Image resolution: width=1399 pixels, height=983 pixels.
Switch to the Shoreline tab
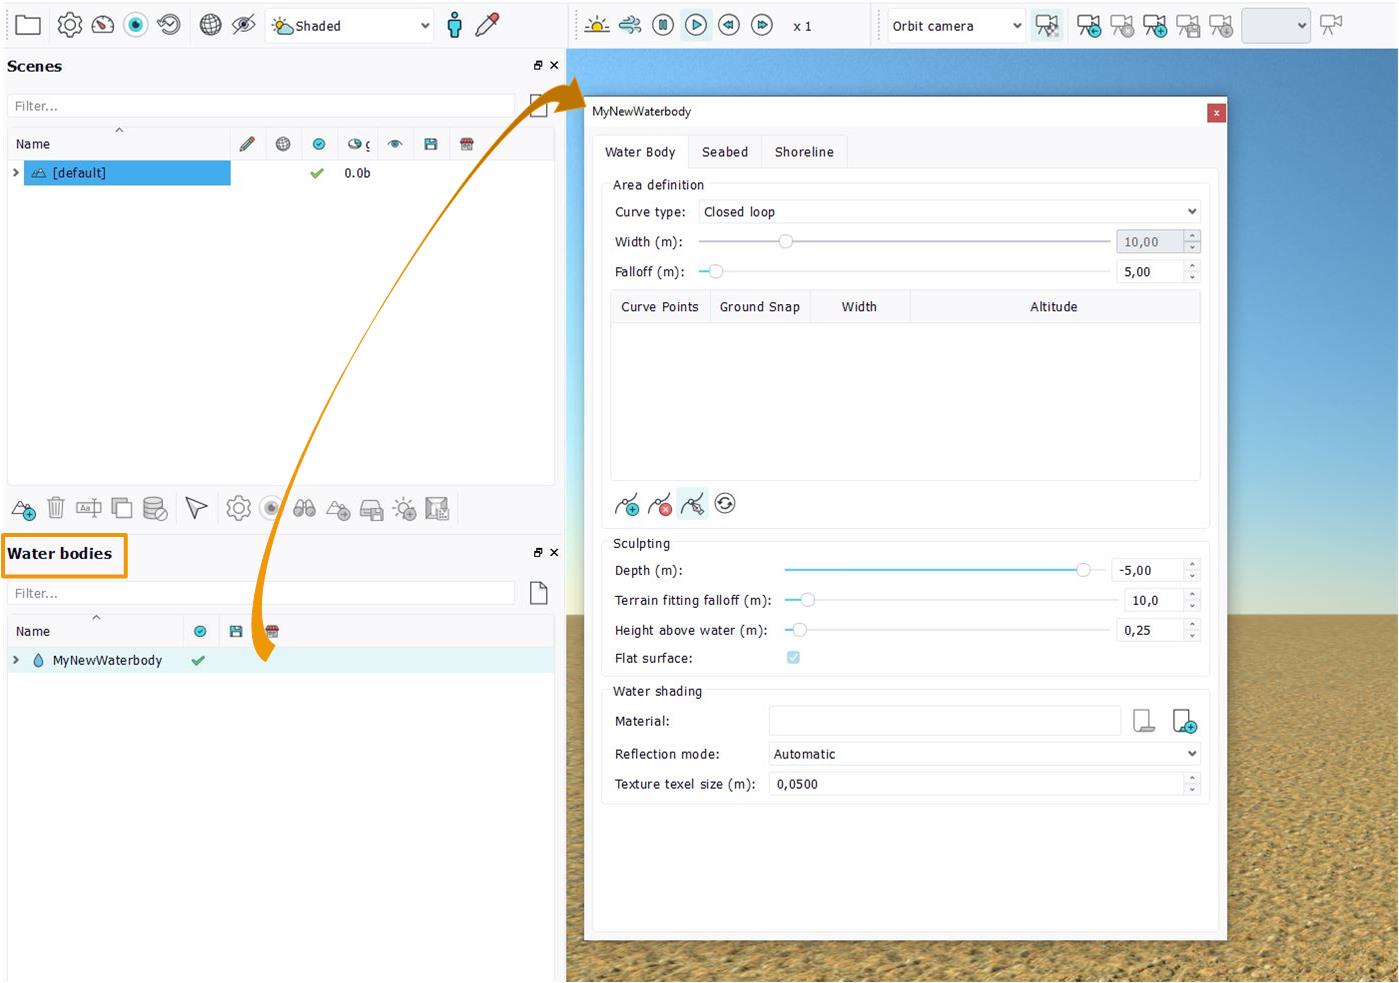point(804,152)
